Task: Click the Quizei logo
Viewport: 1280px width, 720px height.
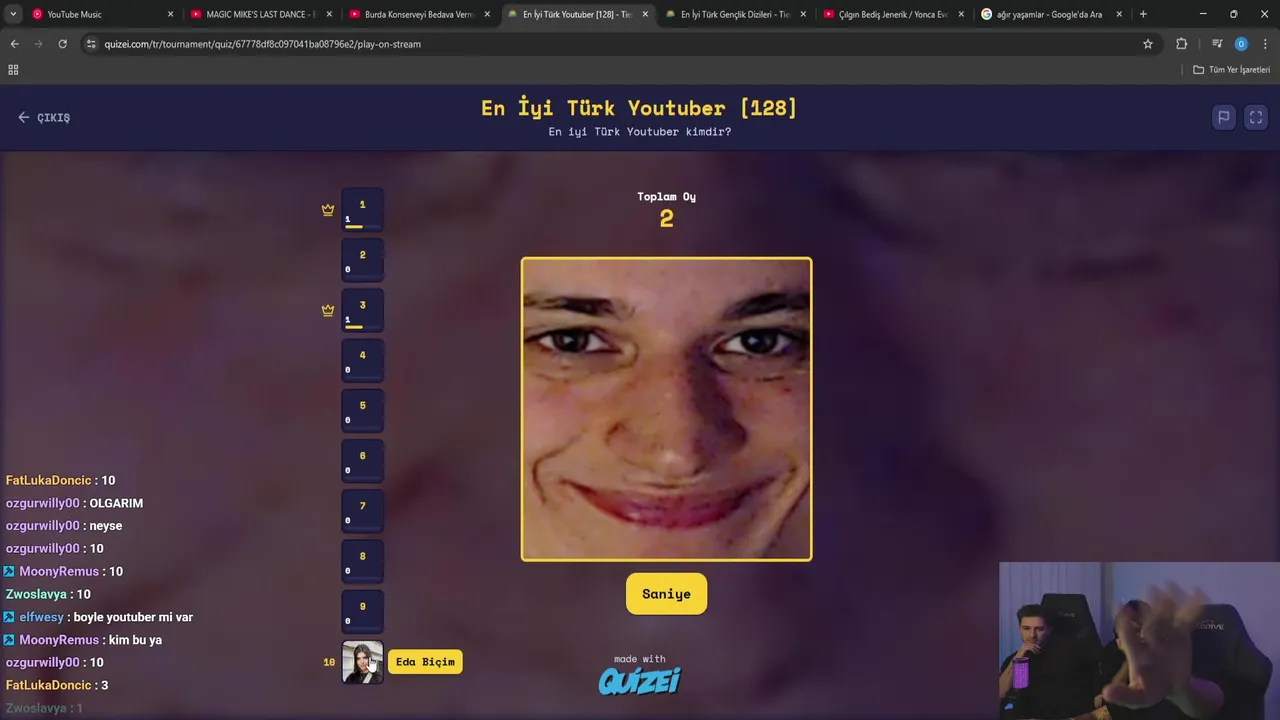Action: click(640, 681)
